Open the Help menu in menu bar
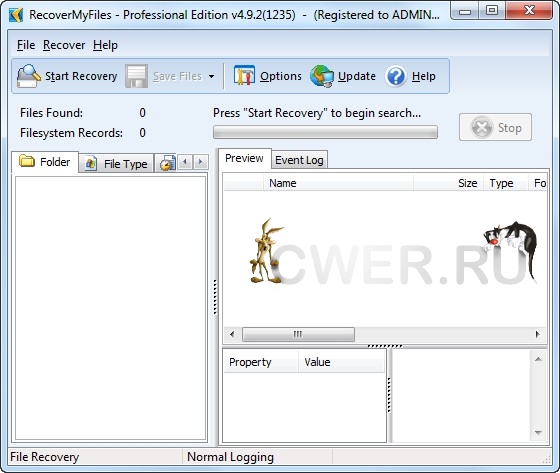 tap(105, 45)
